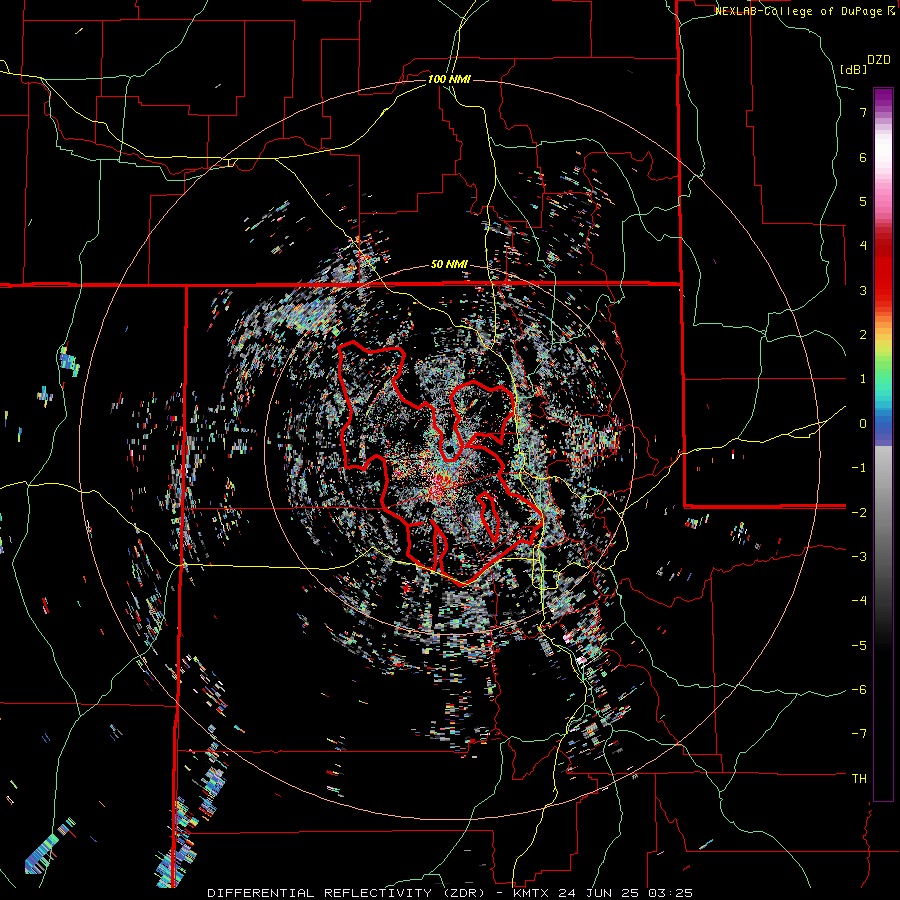Click the "-3" tick label on scale
The image size is (900, 900).
coord(859,557)
